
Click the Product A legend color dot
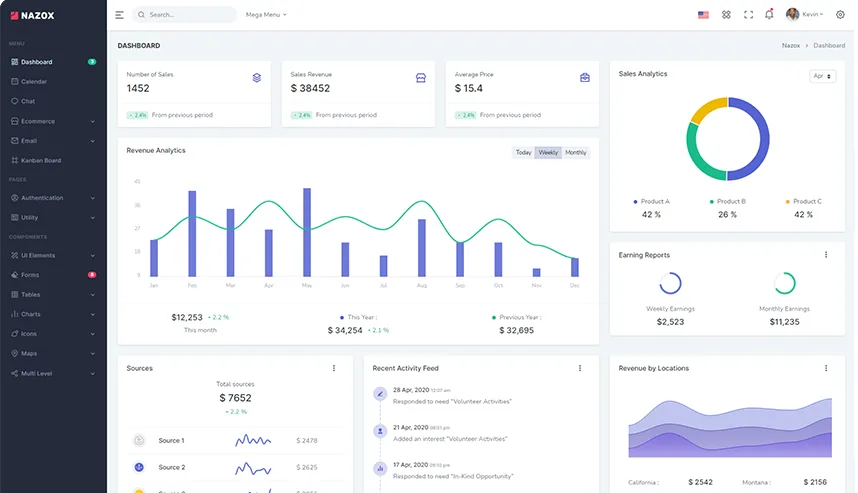[635, 202]
